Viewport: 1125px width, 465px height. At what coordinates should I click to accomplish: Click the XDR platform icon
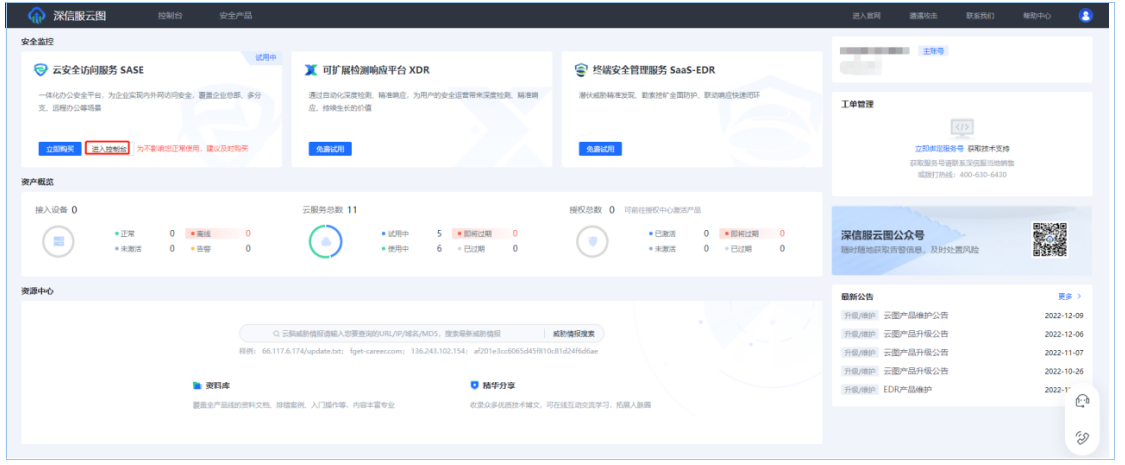pos(311,71)
